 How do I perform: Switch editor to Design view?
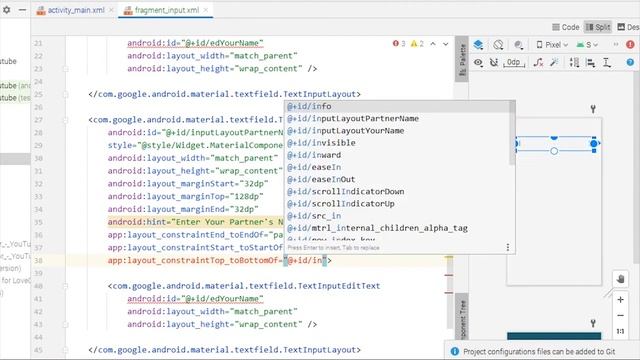(x=628, y=27)
